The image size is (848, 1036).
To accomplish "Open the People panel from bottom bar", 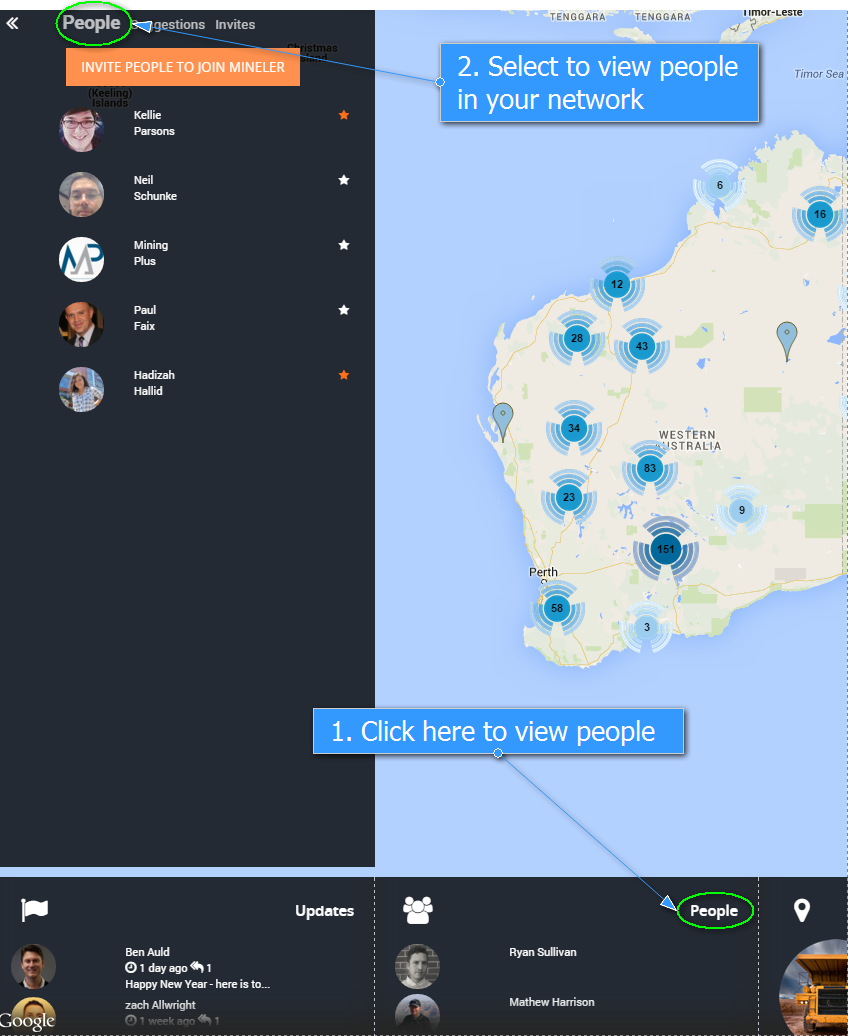I will point(714,911).
